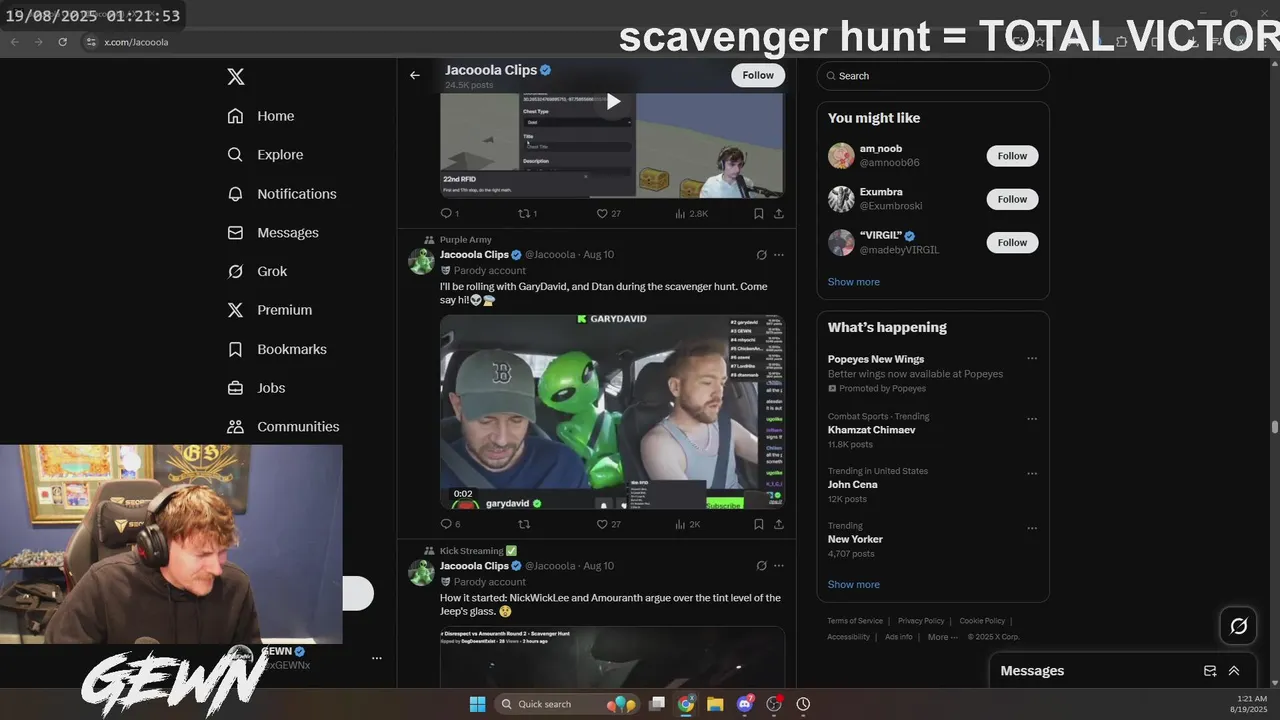Screen dimensions: 1280x720
Task: Reply to the GaryDavid post with 6 replies
Action: (450, 524)
